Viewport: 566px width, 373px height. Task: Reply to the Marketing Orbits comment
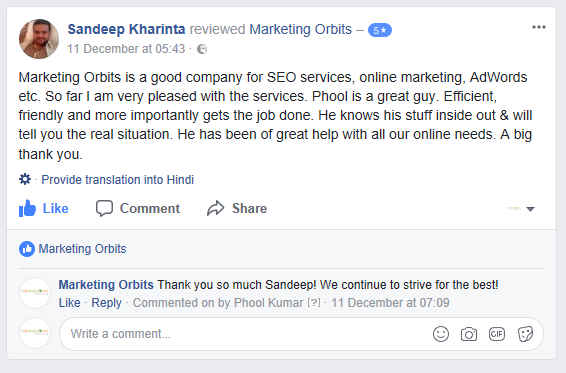coord(106,303)
